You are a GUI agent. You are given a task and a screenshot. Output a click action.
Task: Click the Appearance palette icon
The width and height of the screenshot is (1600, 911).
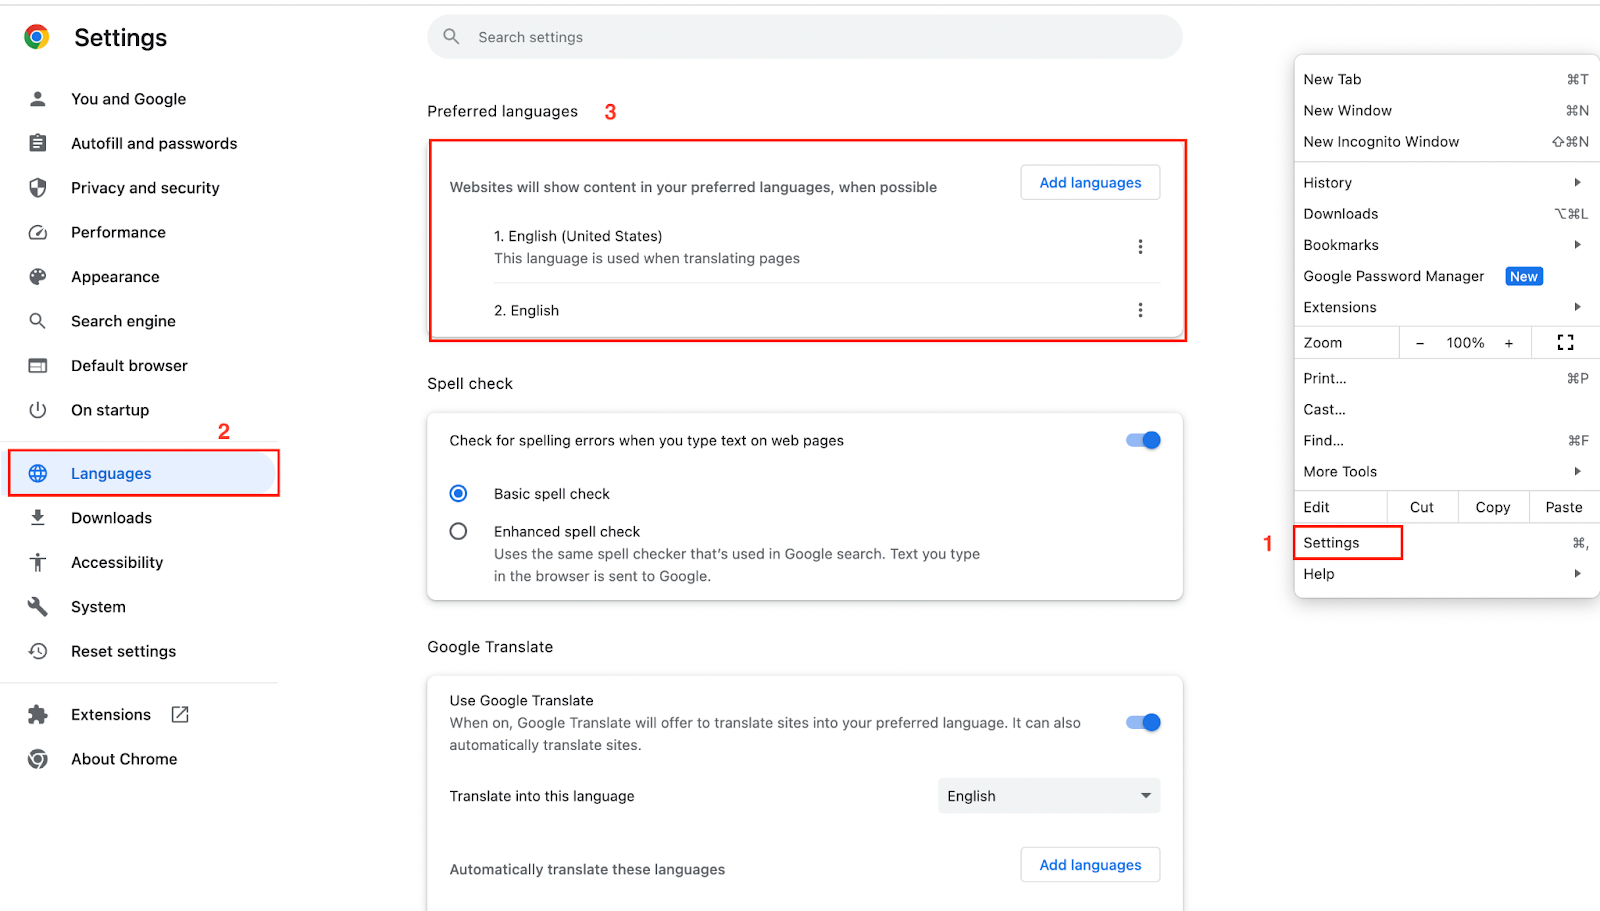point(38,277)
